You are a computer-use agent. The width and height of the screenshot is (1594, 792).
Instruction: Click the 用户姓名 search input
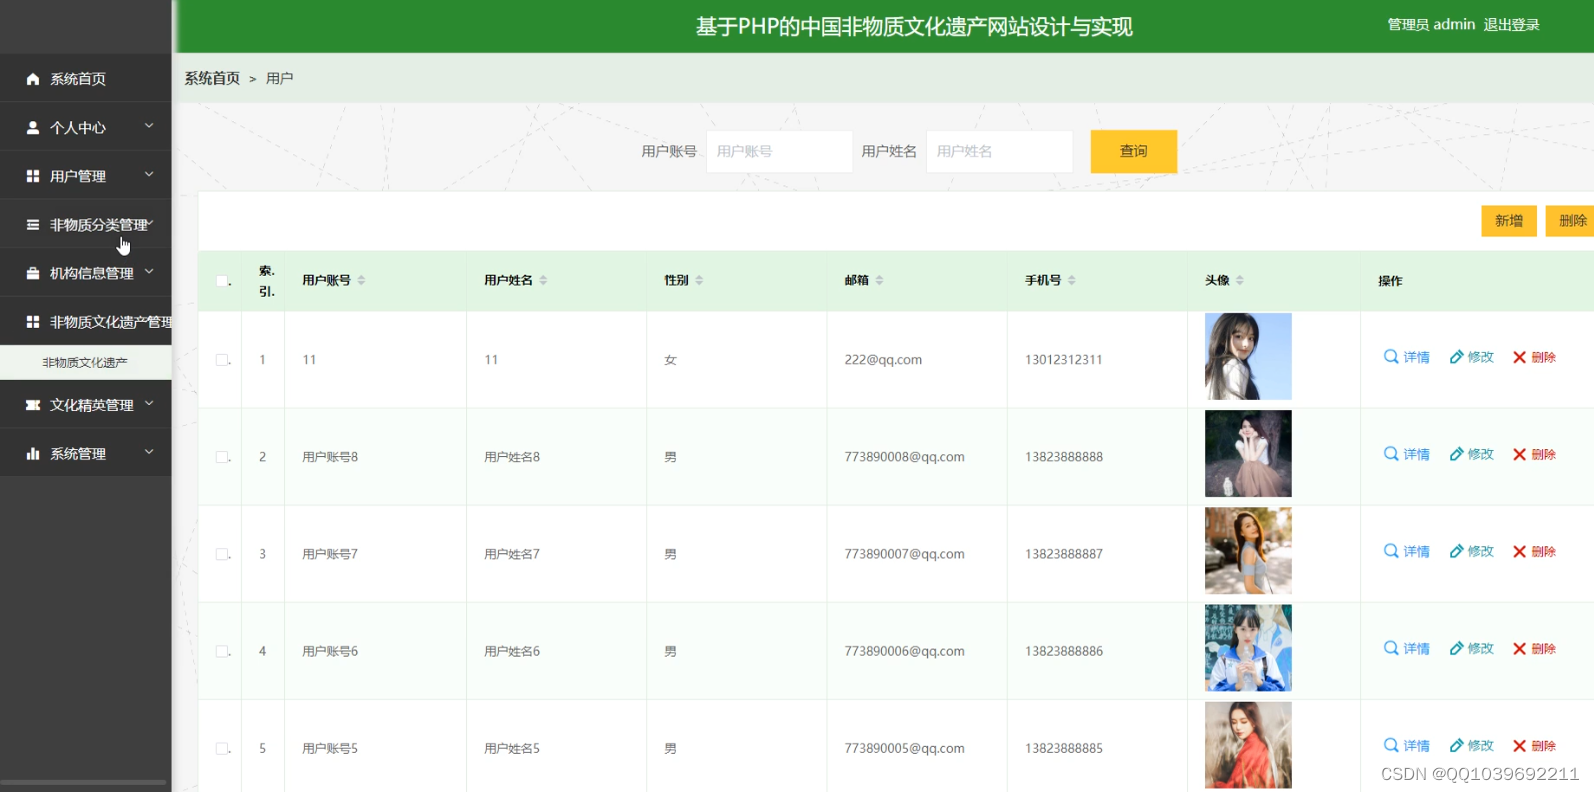pyautogui.click(x=999, y=151)
